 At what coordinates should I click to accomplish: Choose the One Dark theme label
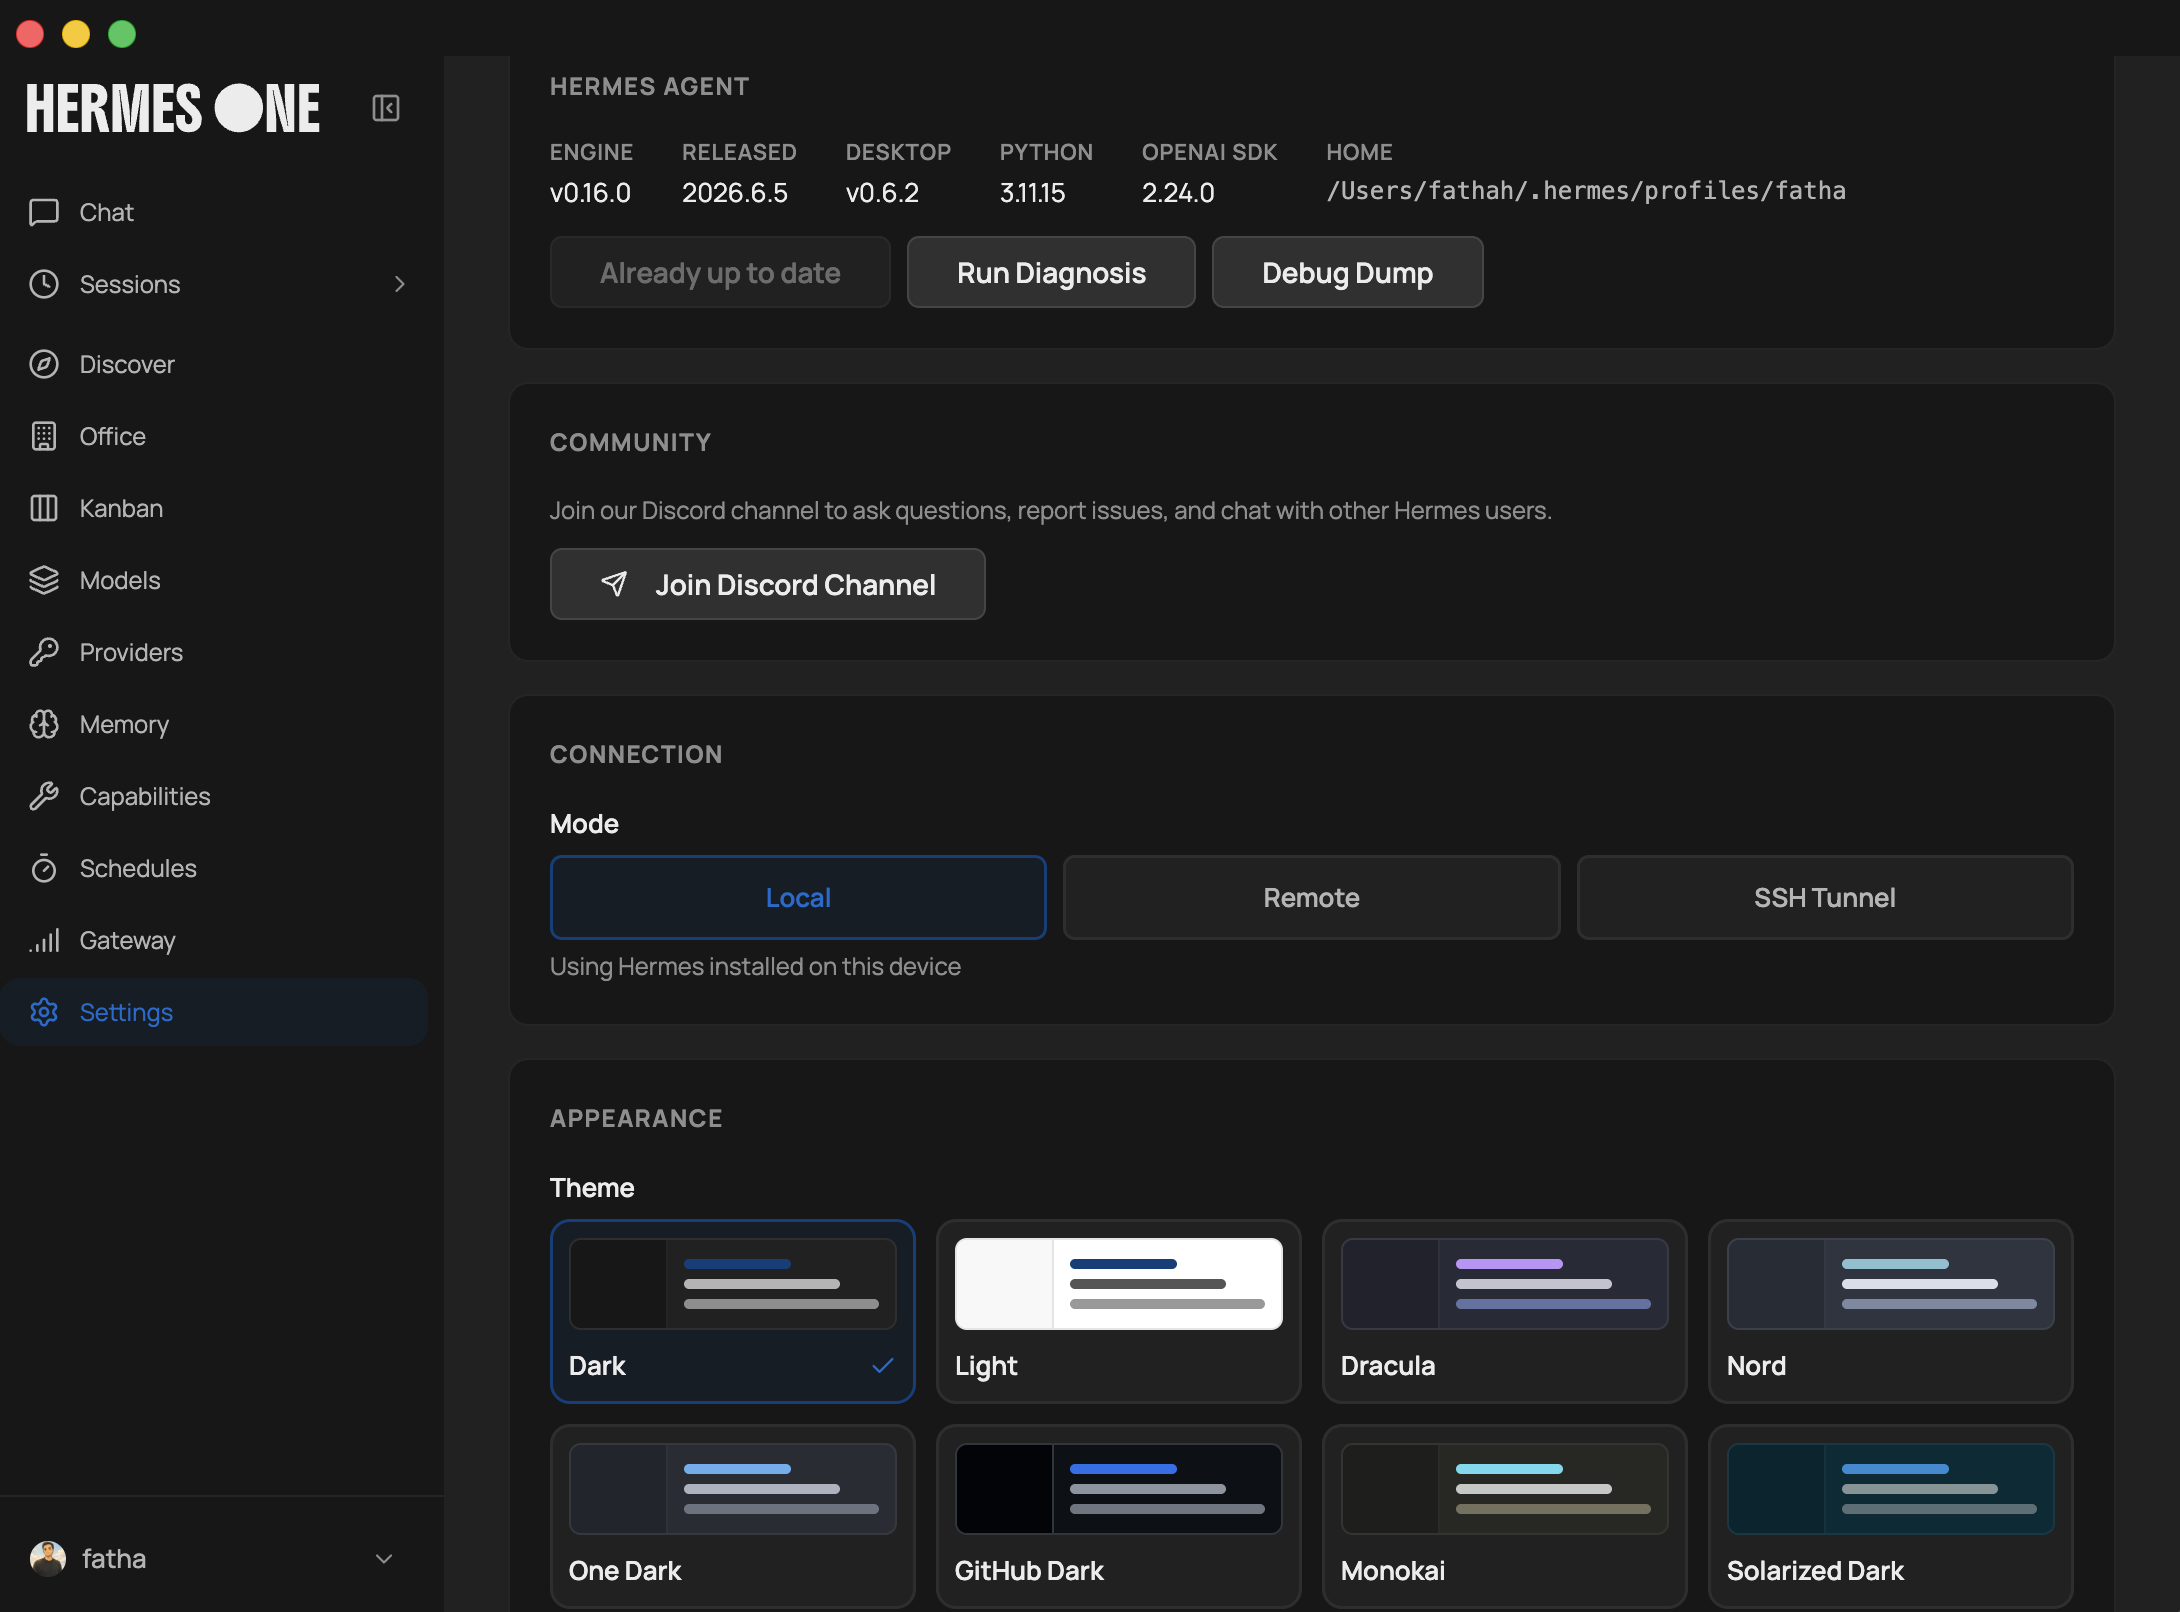tap(625, 1571)
